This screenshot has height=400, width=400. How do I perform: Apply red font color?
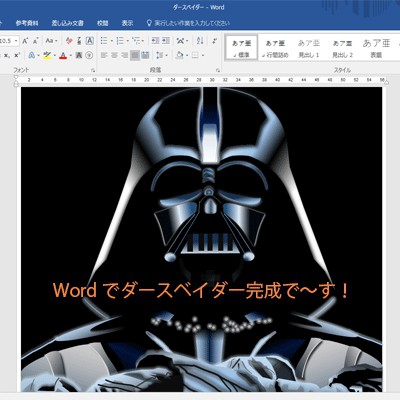pyautogui.click(x=63, y=55)
